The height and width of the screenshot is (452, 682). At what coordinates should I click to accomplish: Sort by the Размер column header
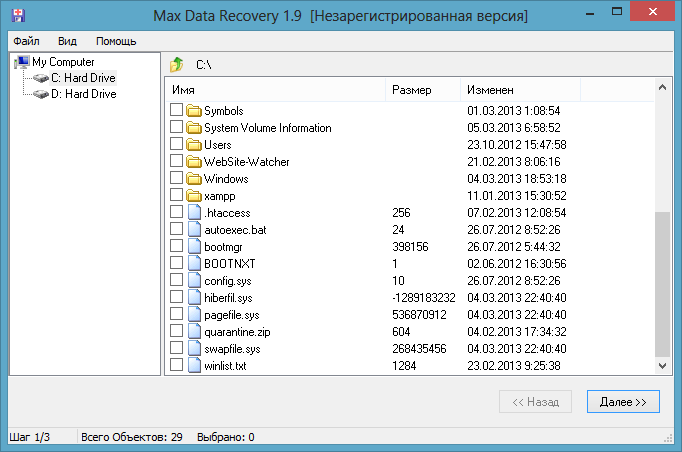pyautogui.click(x=423, y=90)
